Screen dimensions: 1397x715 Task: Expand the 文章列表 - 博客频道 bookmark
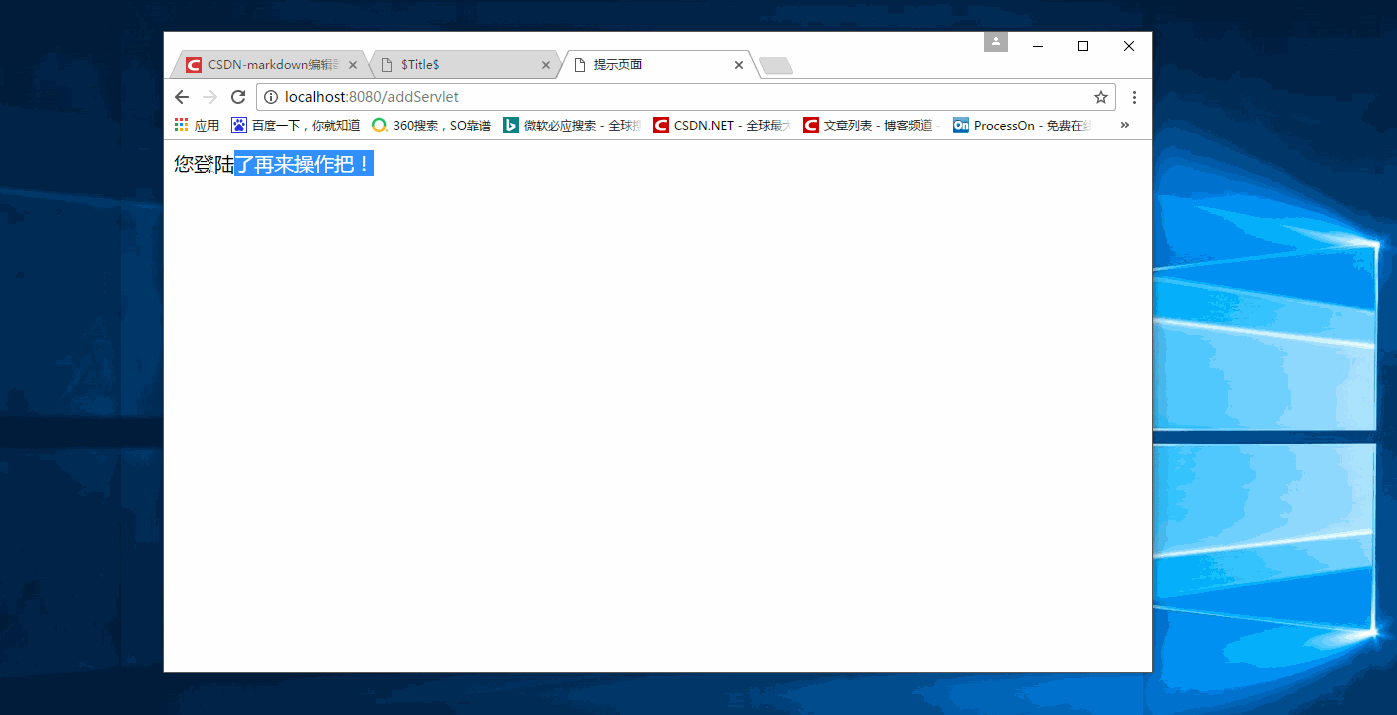[x=870, y=124]
